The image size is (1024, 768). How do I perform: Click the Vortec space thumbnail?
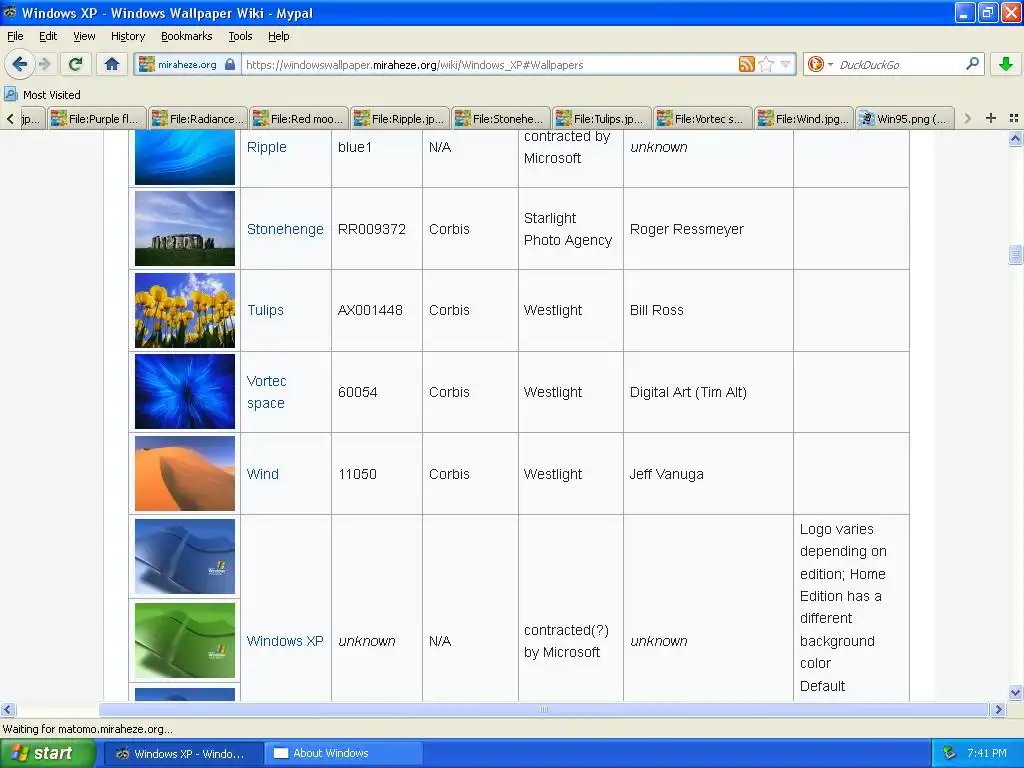pyautogui.click(x=185, y=392)
